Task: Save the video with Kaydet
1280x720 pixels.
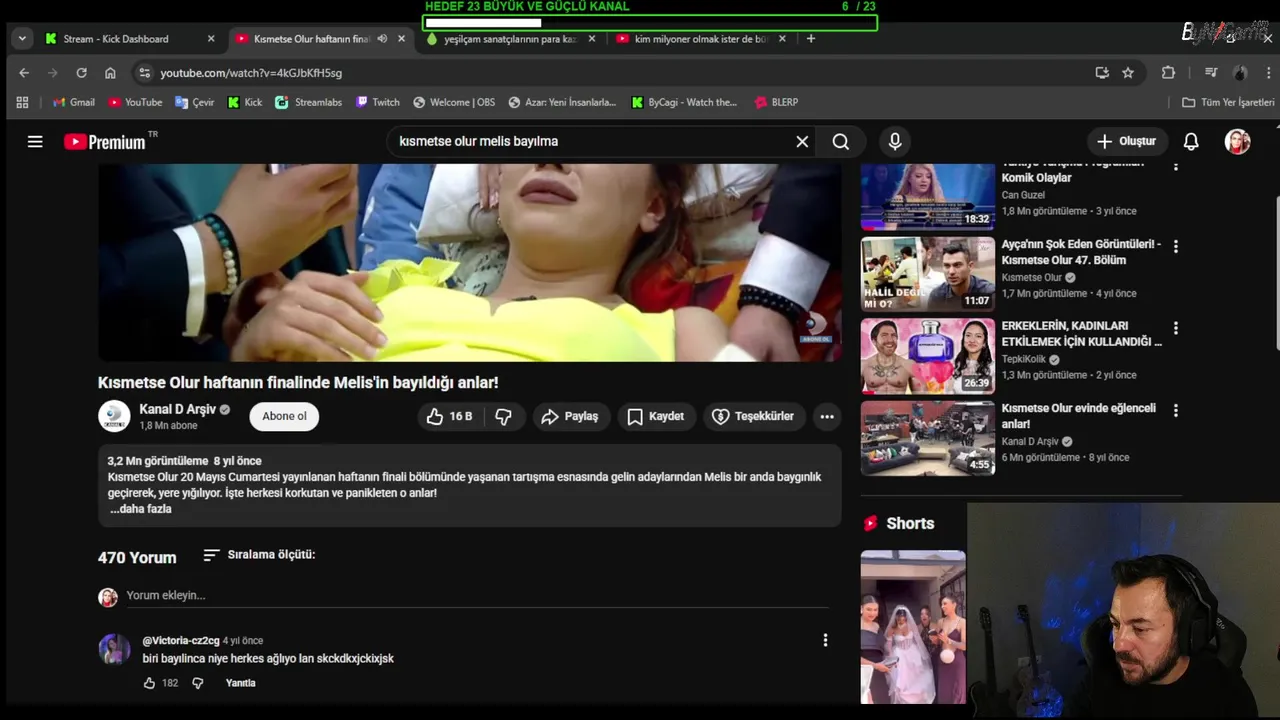Action: (656, 416)
